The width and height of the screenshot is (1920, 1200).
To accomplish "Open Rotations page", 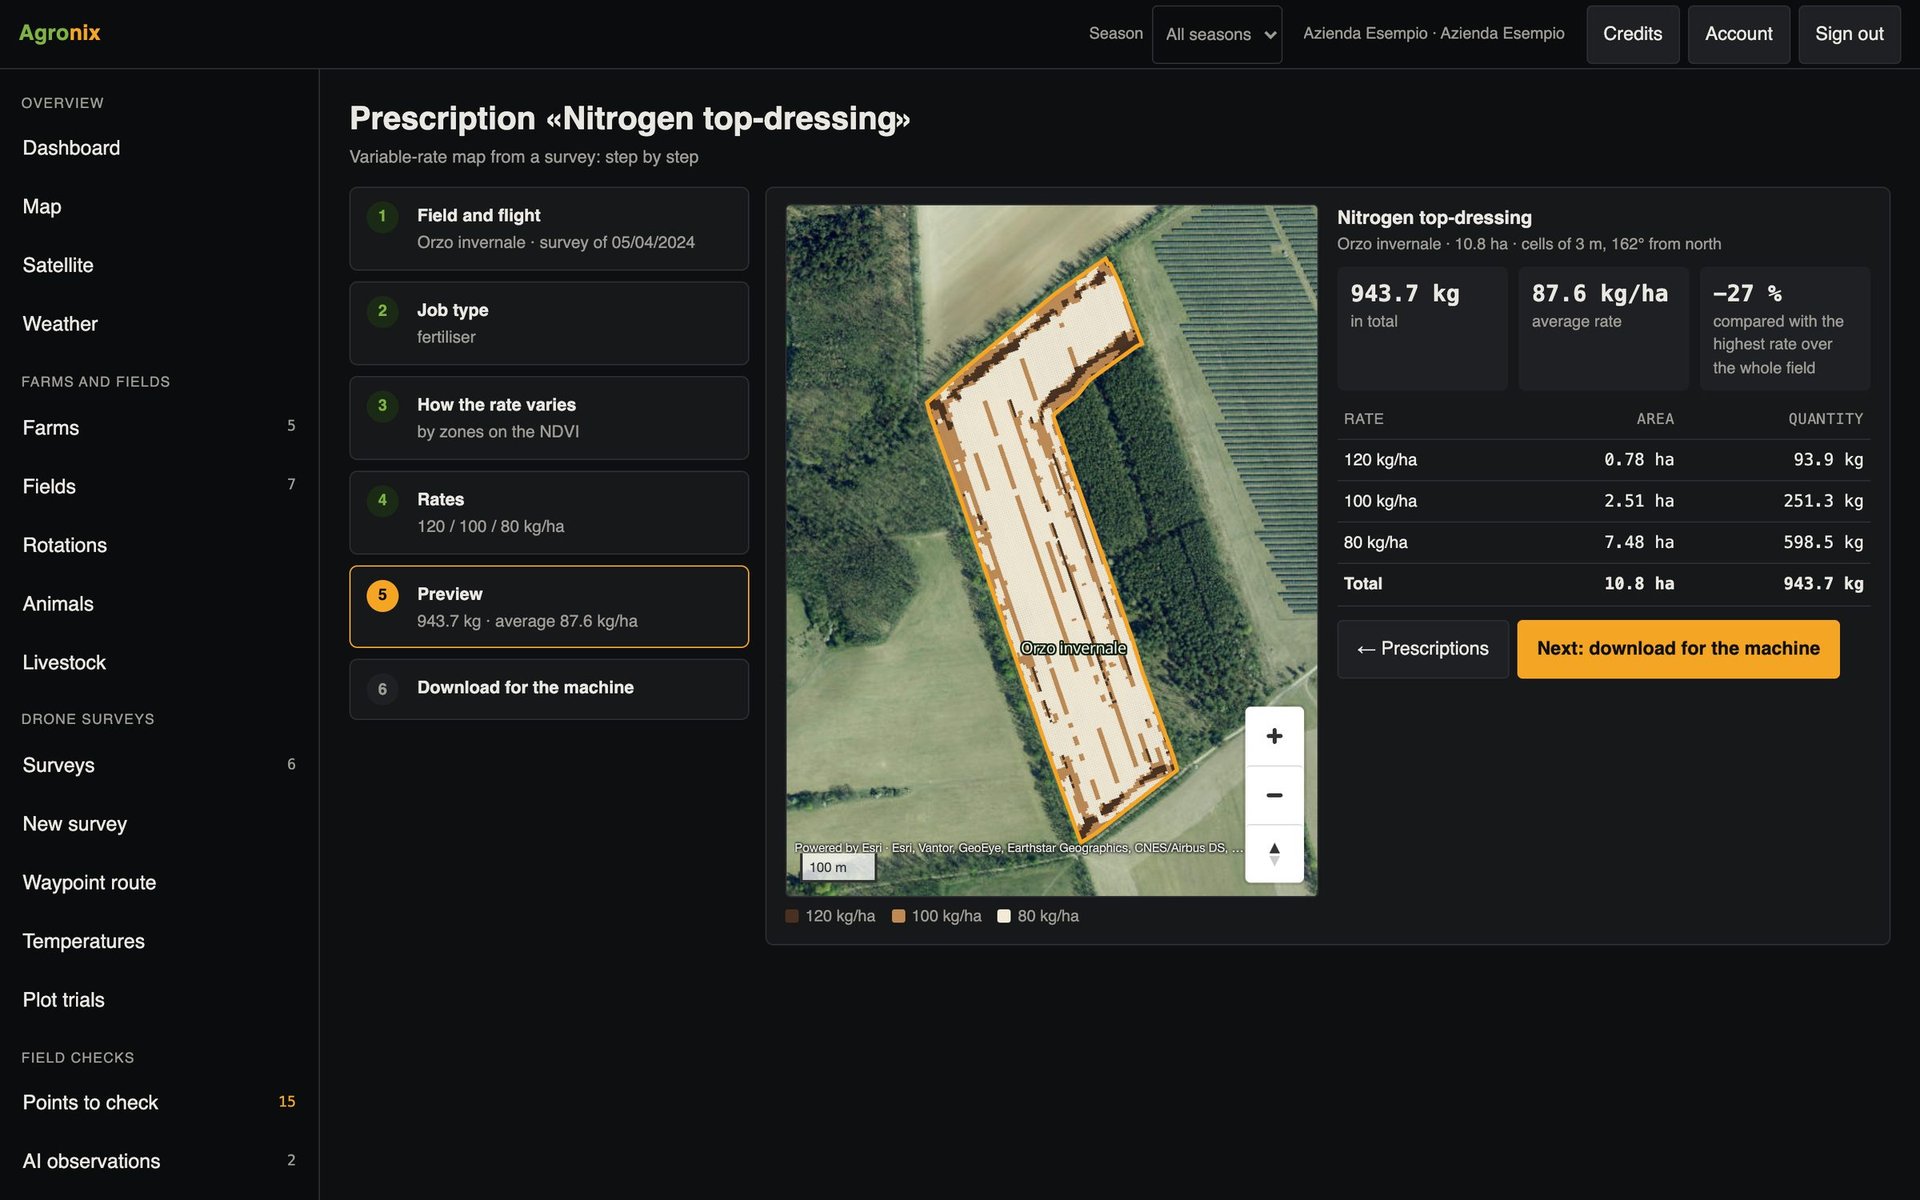I will [x=159, y=546].
